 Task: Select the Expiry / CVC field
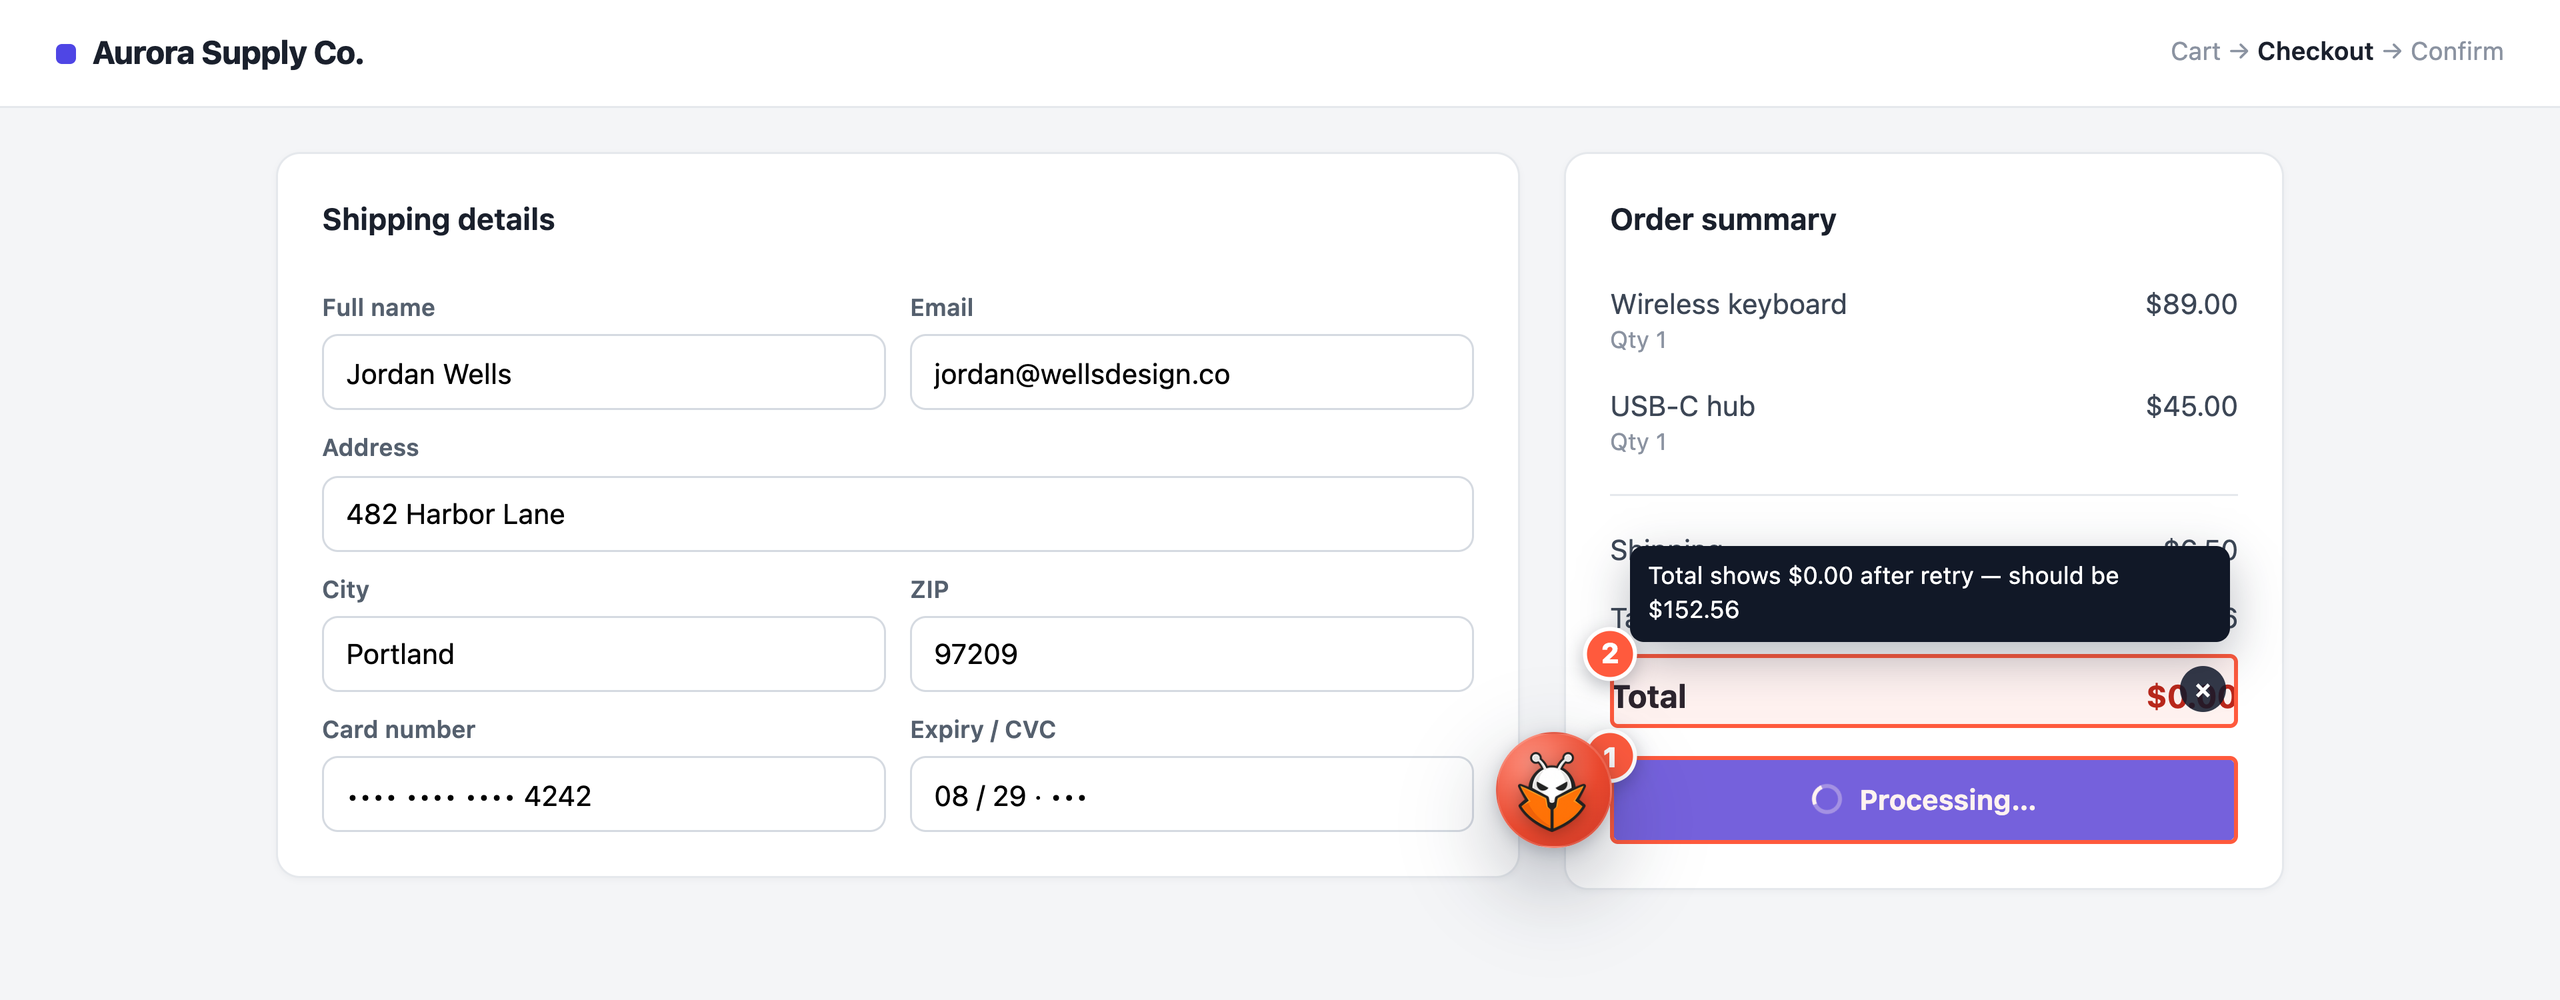click(x=1191, y=795)
